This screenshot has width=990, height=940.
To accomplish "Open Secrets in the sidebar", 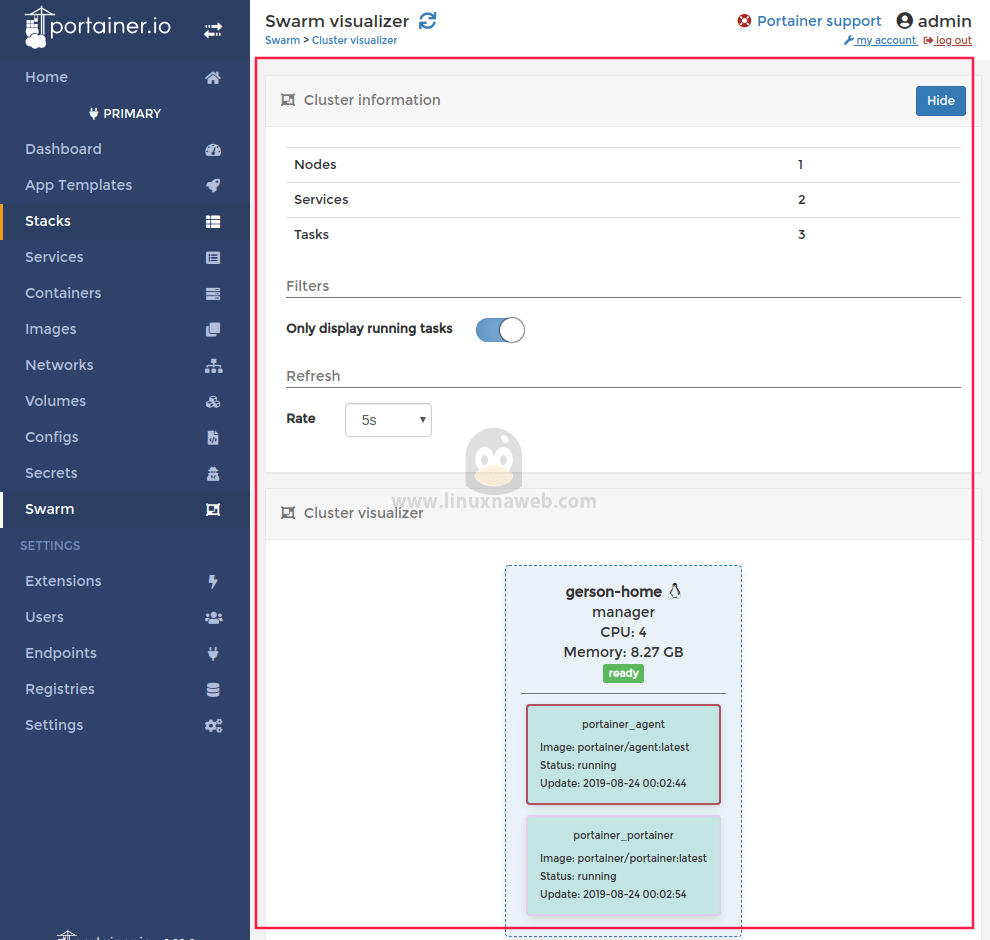I will [125, 473].
